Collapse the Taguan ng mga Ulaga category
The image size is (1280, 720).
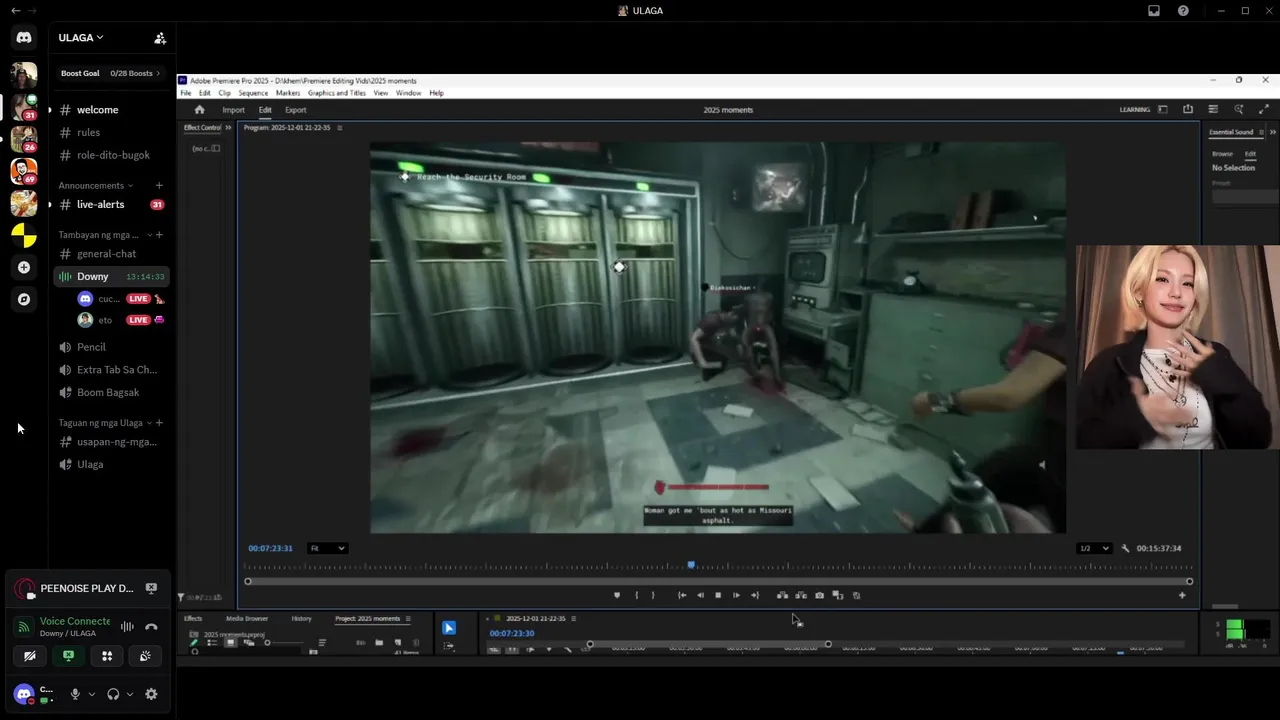[105, 423]
